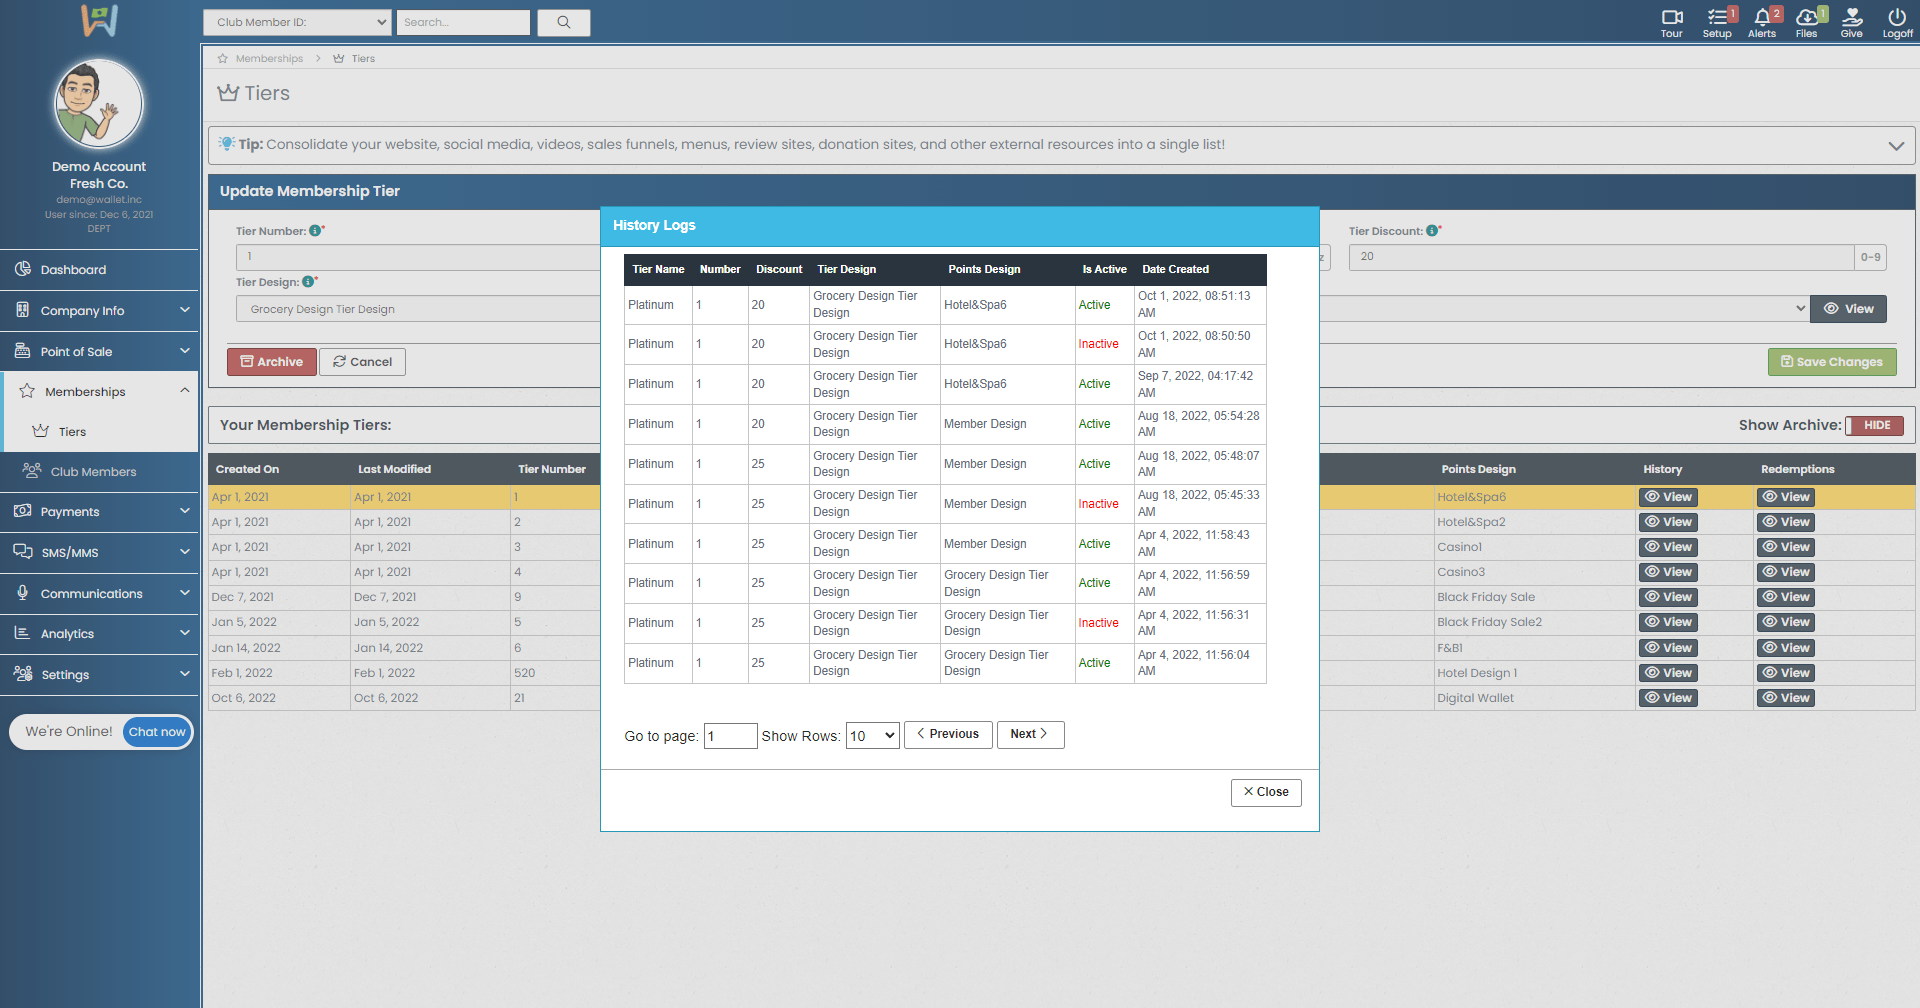The height and width of the screenshot is (1008, 1920).
Task: Click the Tier Discount info icon
Action: click(x=1432, y=231)
